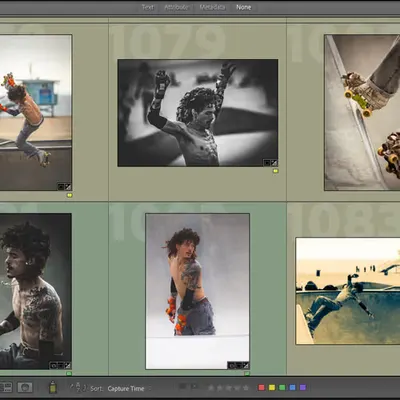Image resolution: width=400 pixels, height=400 pixels.
Task: Click develop adjustments badge on gray backdrop photo
Action: 246,365
